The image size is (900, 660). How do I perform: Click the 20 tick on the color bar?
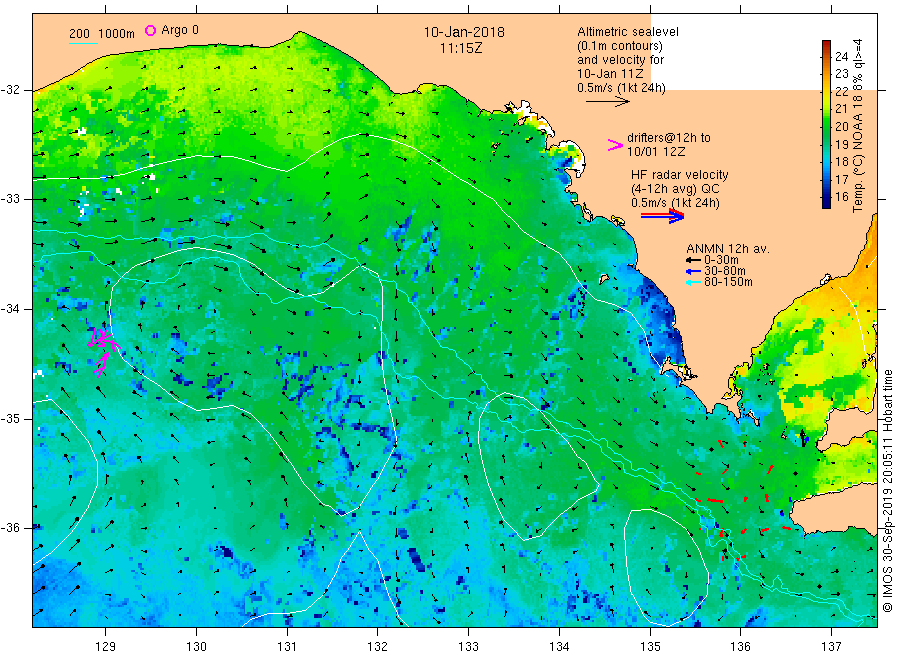coord(841,126)
